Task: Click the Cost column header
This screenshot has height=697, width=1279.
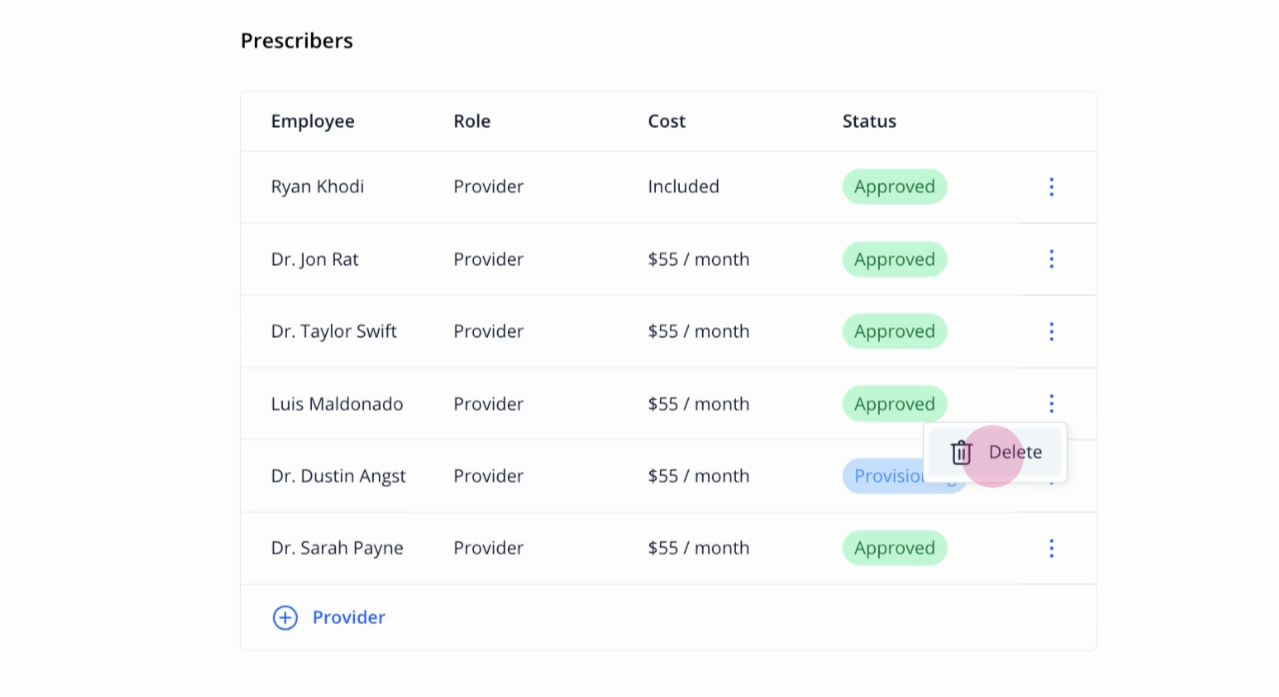Action: coord(666,121)
